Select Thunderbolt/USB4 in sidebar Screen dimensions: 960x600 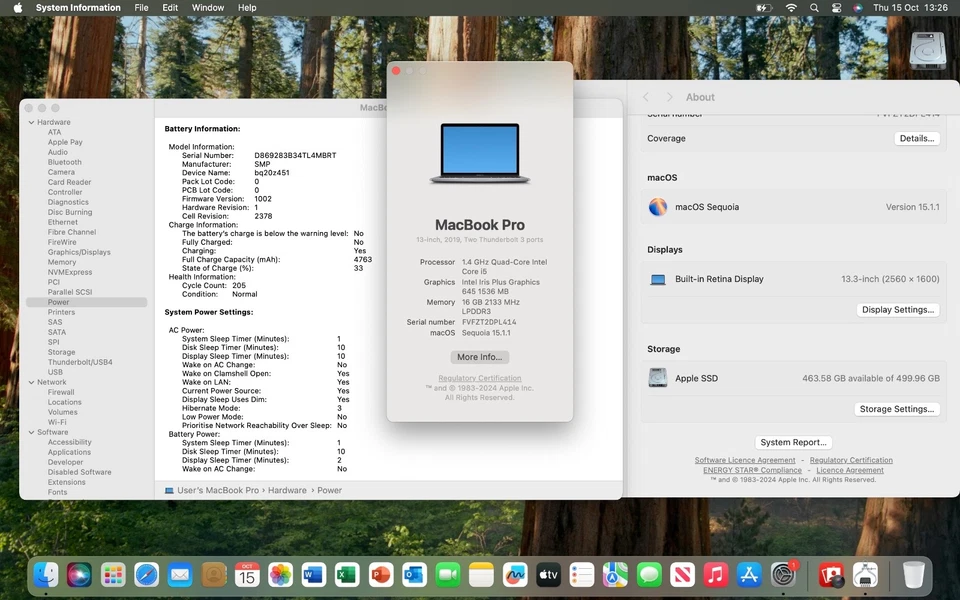[x=80, y=362]
